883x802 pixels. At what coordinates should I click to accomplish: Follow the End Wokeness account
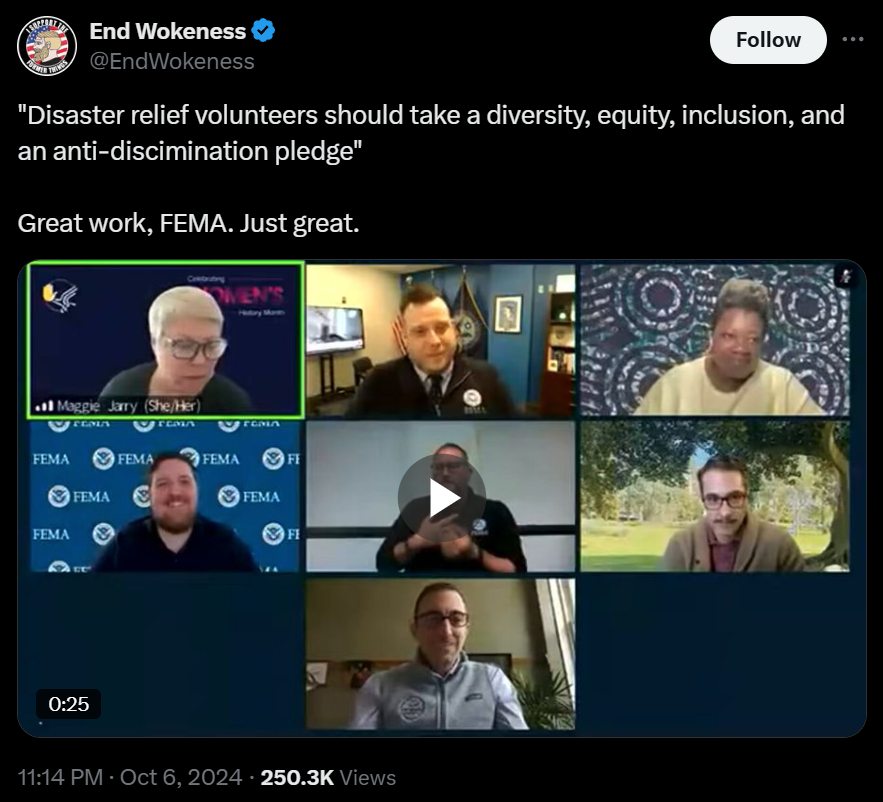(768, 40)
